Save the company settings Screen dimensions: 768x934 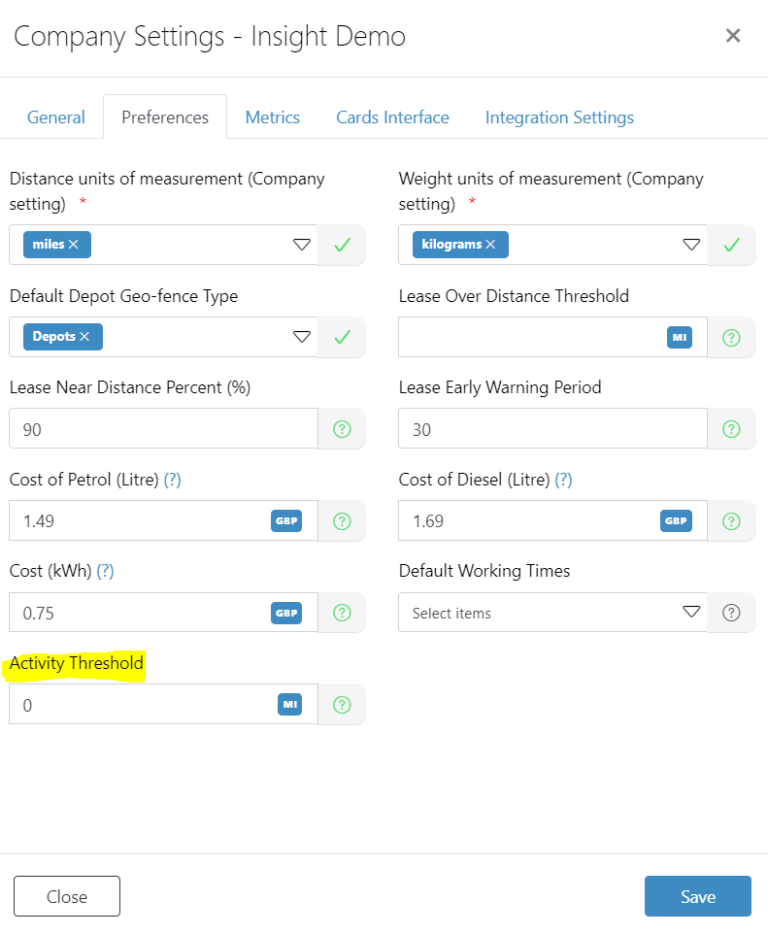pyautogui.click(x=697, y=896)
